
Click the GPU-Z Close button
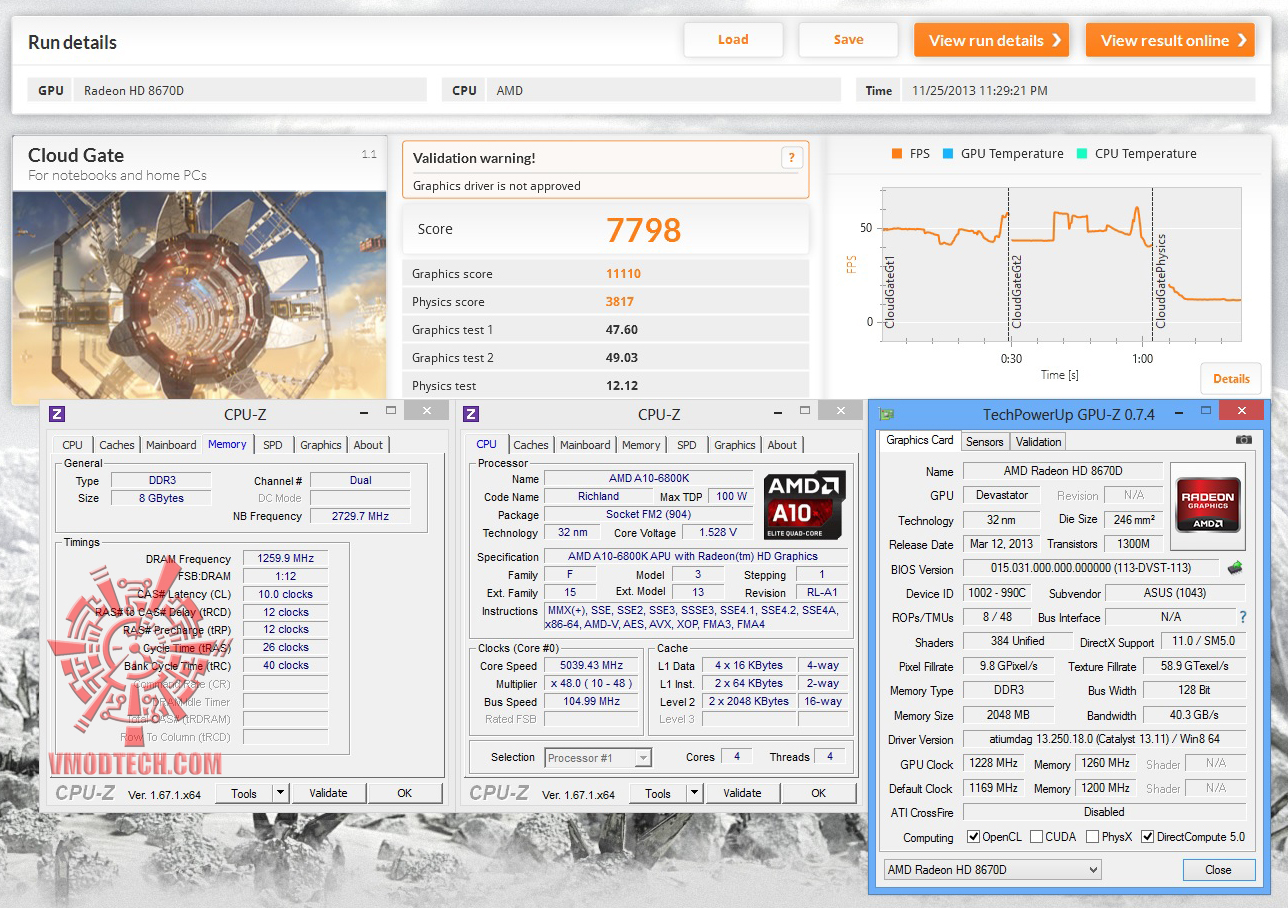1218,870
